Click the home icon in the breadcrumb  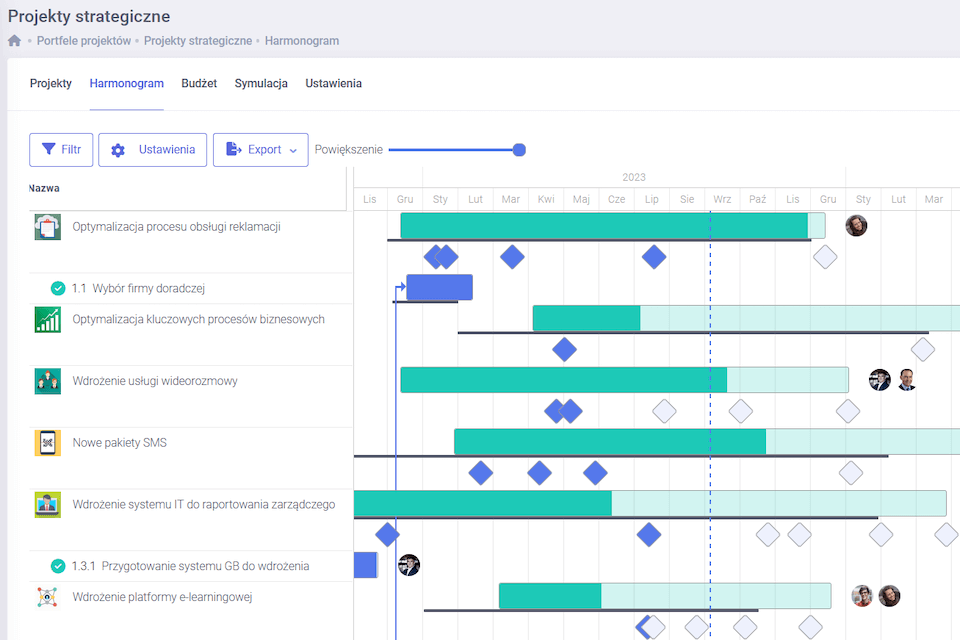click(14, 41)
